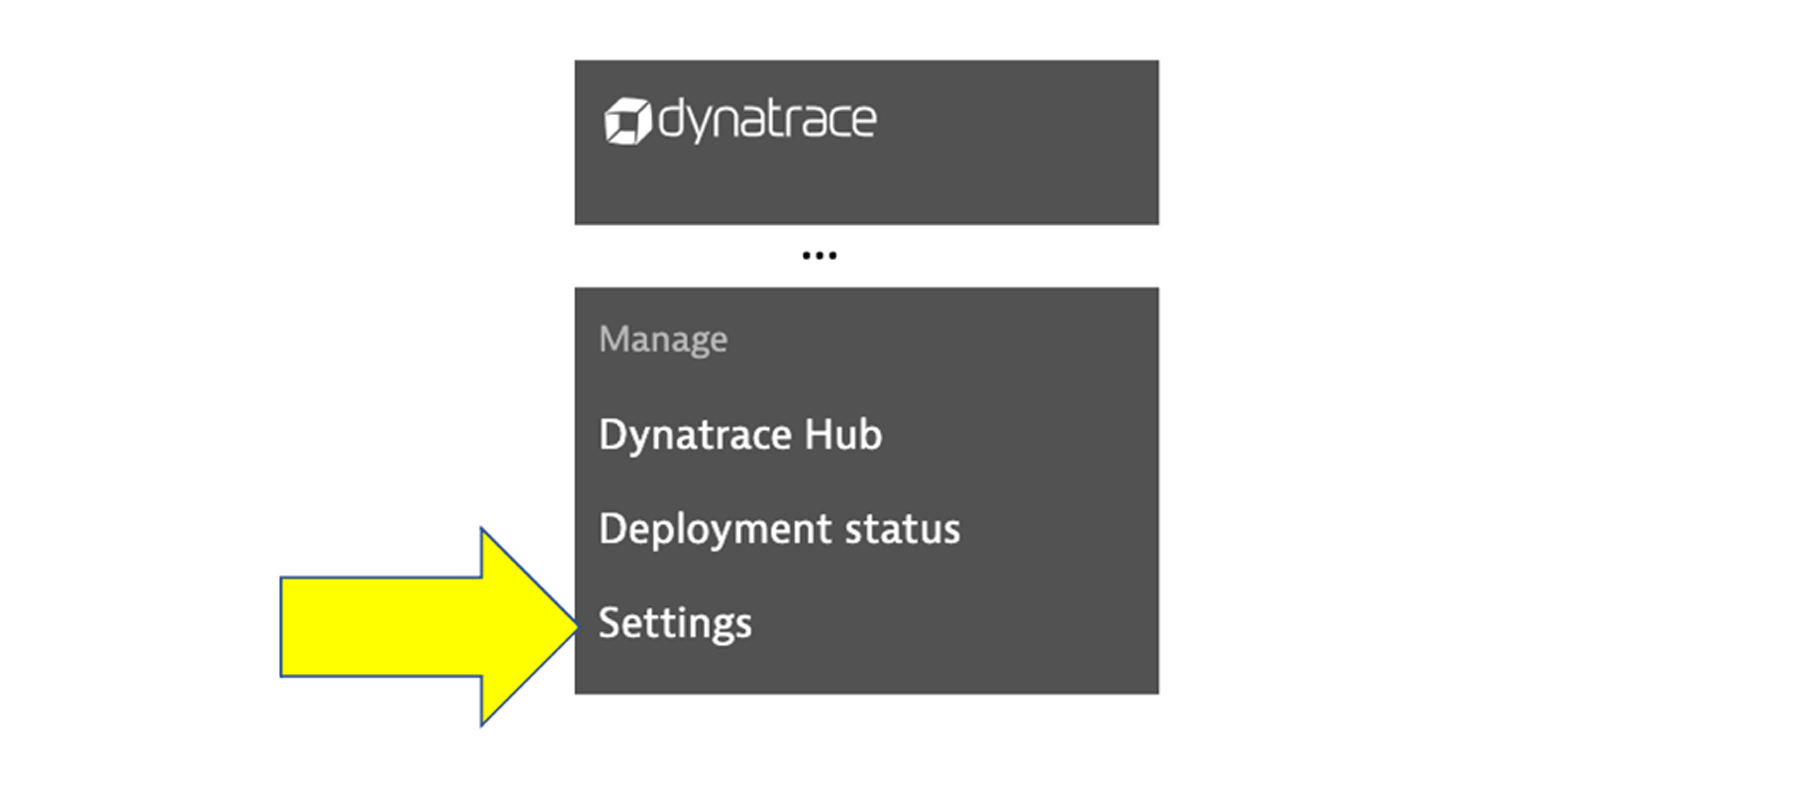Click empty space right of Settings in menu
Image resolution: width=1800 pixels, height=795 pixels.
950,624
